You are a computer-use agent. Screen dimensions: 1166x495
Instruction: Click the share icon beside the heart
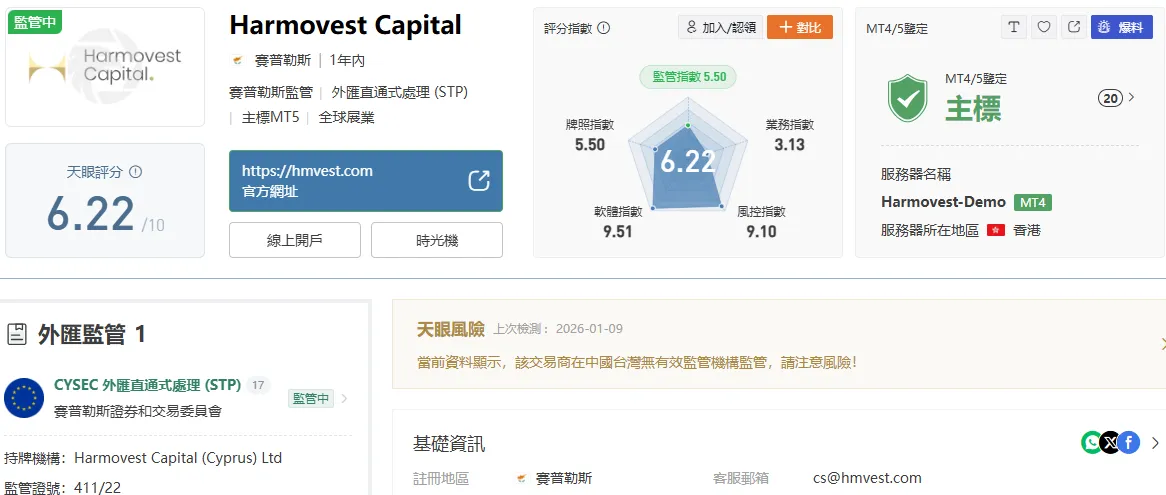click(1074, 28)
